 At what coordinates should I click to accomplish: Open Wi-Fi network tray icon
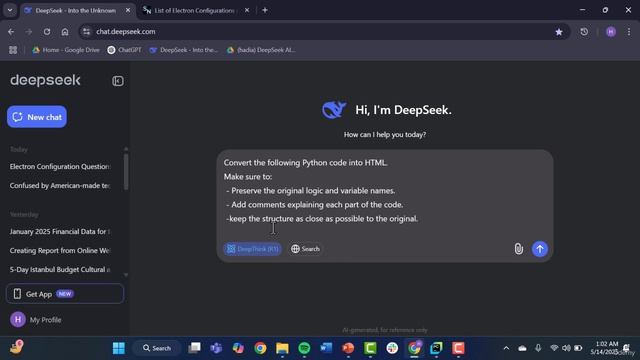[554, 348]
